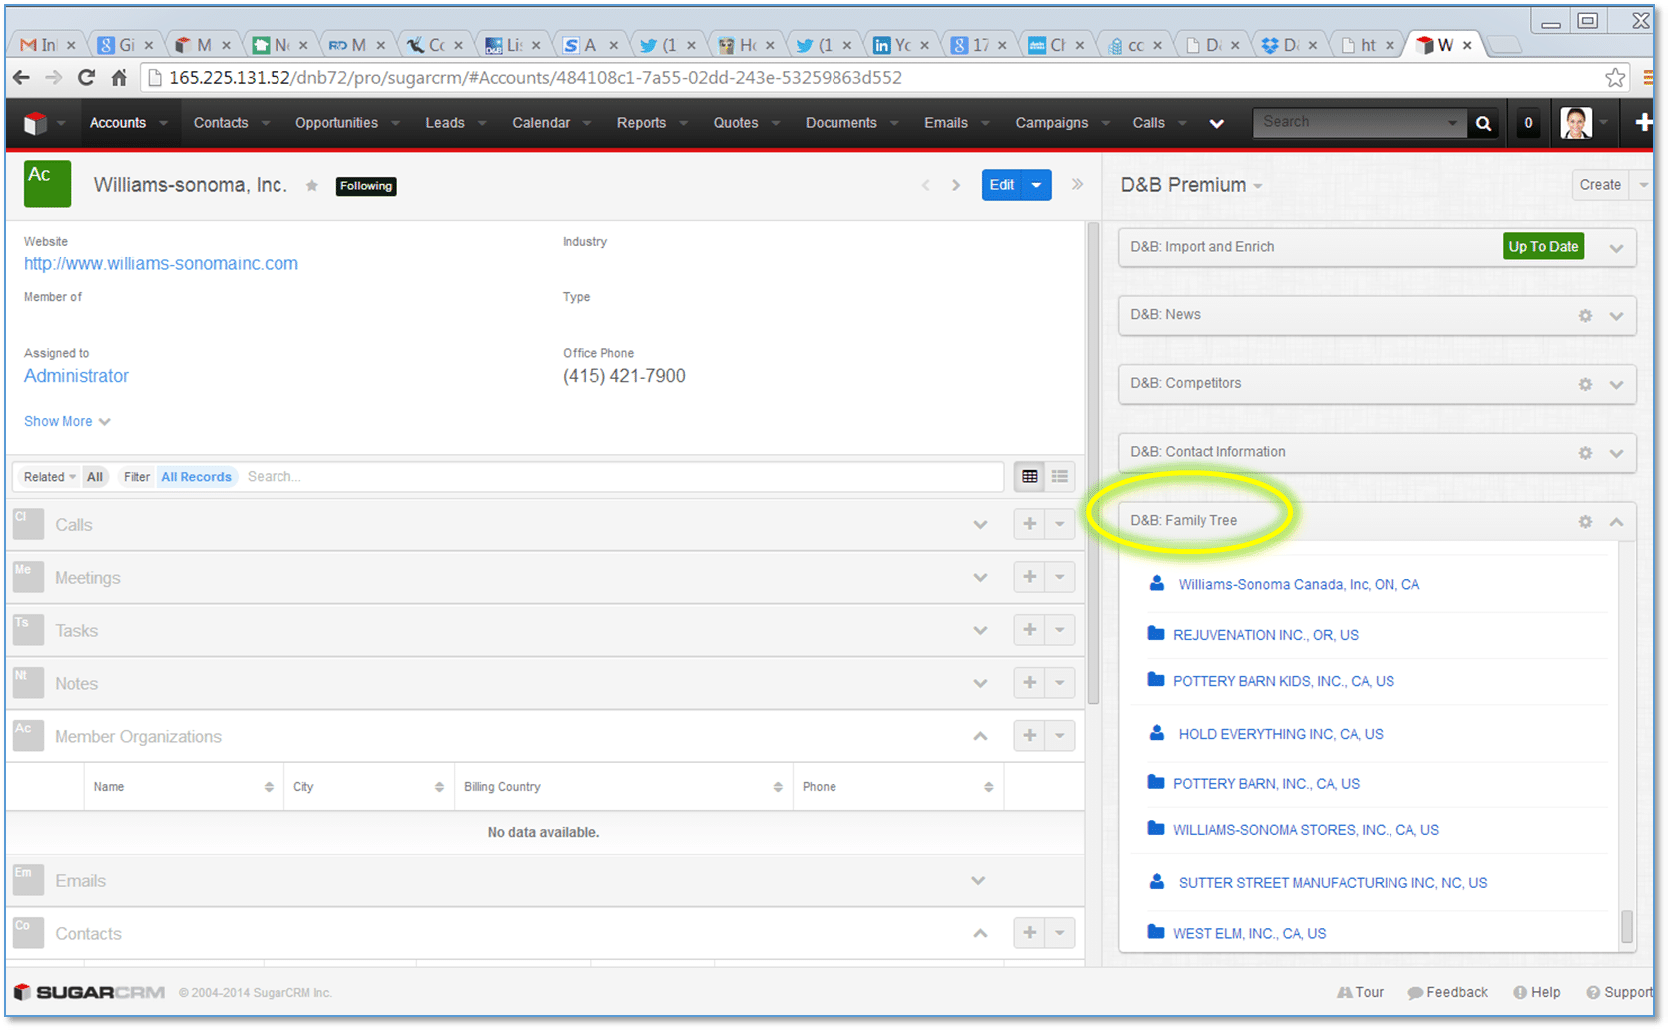Screen dimensions: 1671x1032
Task: Open Williams-Sonoma Canada family tree entry
Action: pyautogui.click(x=1298, y=585)
